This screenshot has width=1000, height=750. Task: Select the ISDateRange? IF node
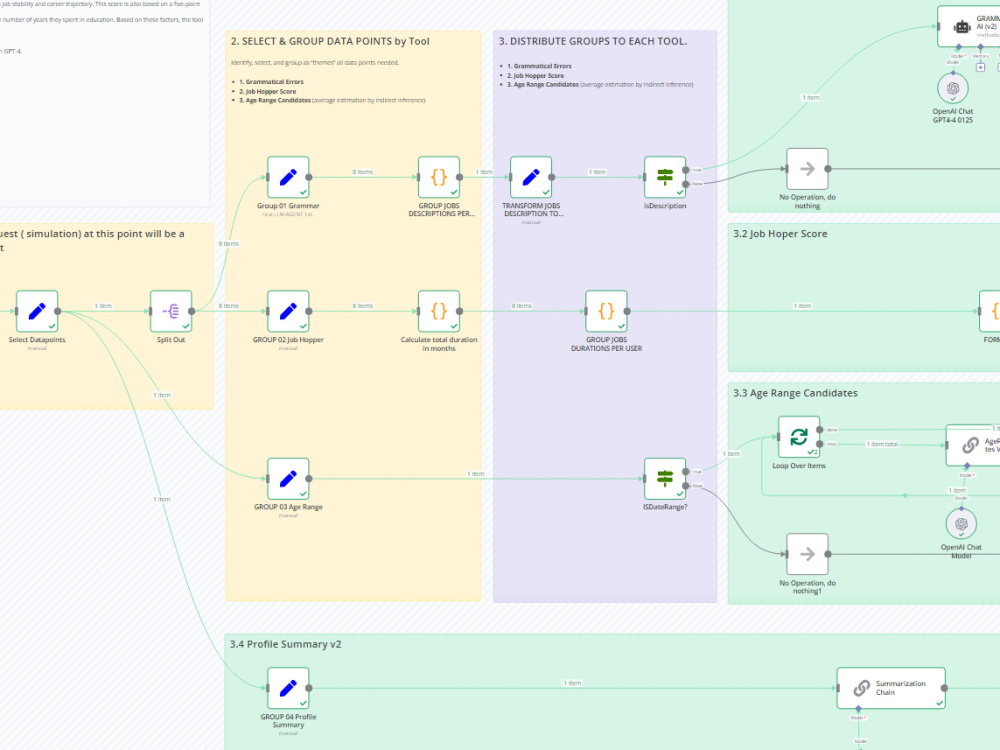[665, 479]
